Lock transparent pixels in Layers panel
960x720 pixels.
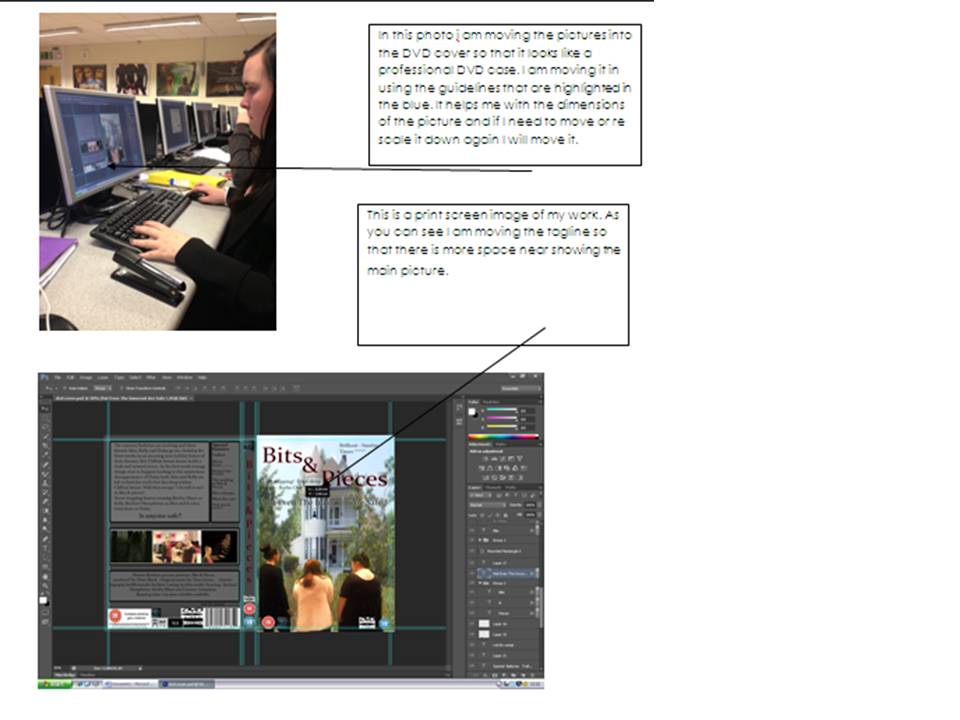[x=481, y=516]
